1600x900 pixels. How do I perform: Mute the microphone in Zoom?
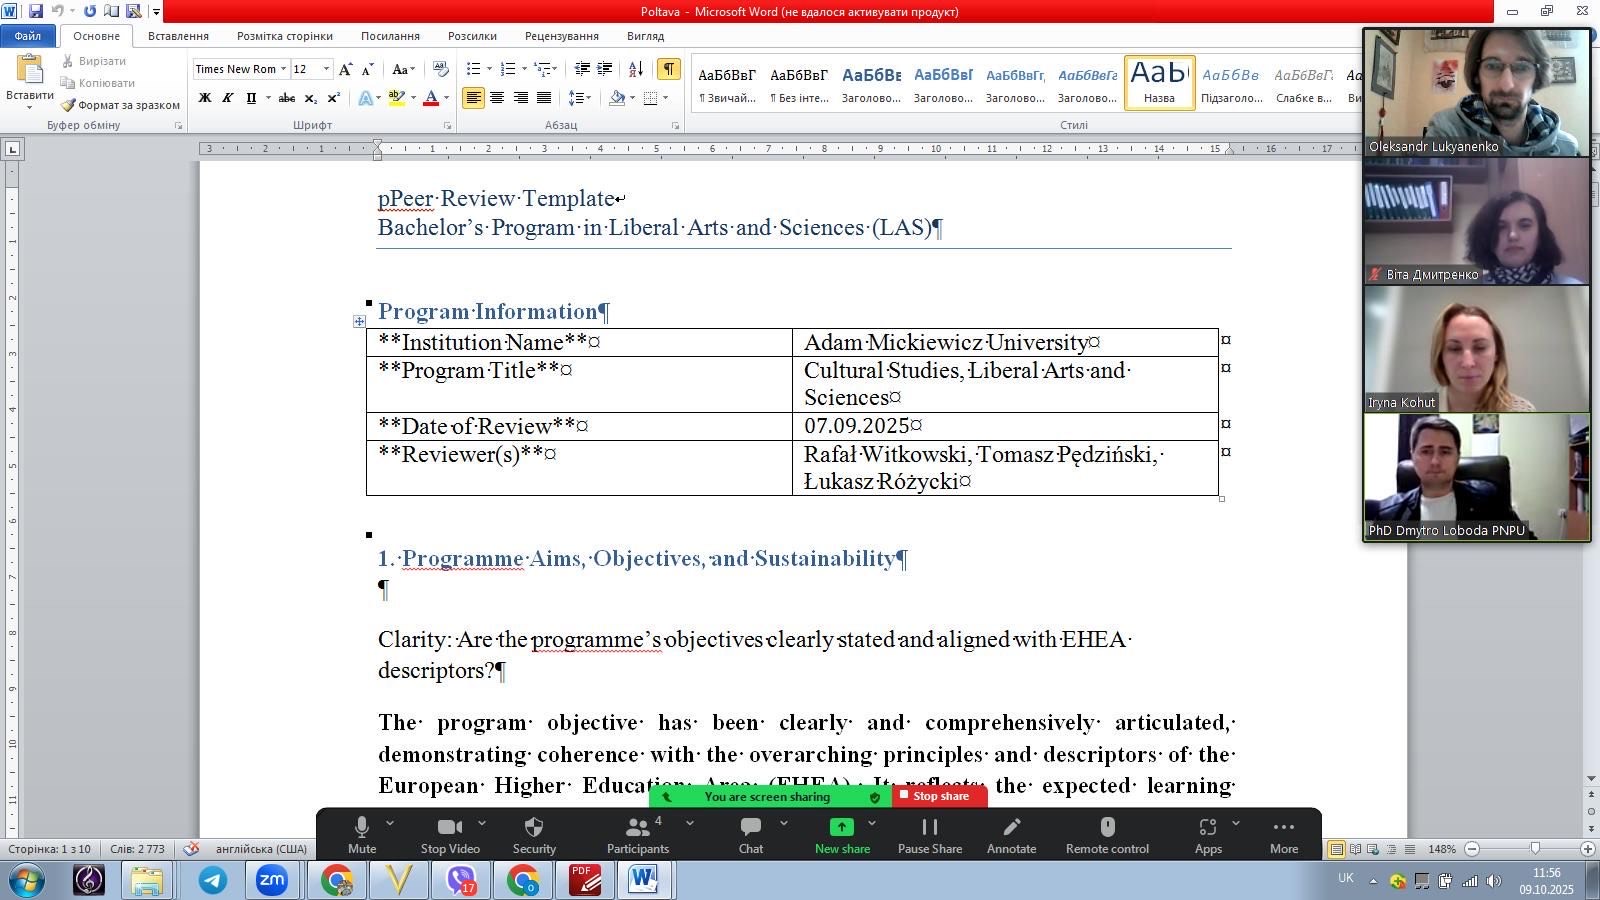coord(362,835)
